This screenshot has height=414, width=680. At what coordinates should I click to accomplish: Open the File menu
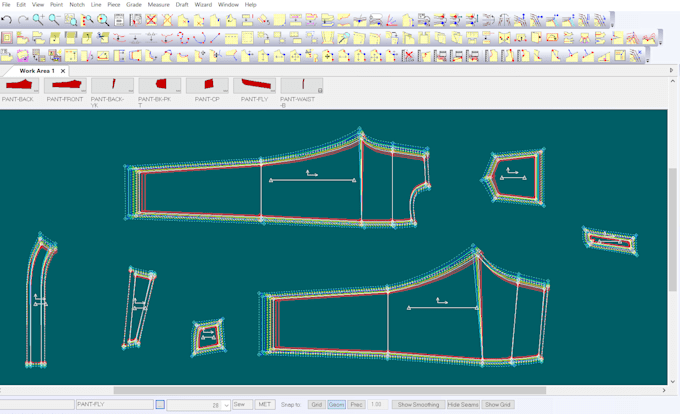tap(6, 4)
